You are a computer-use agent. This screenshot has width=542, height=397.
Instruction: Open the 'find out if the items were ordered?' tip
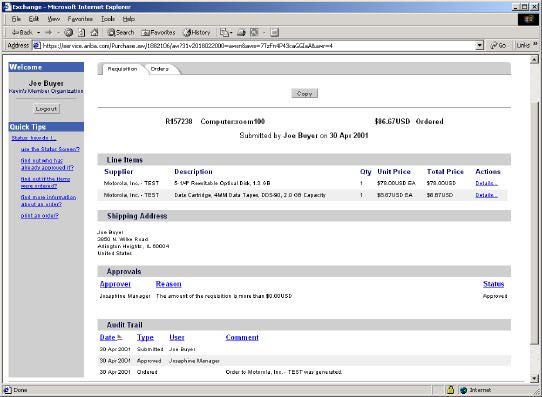point(45,182)
